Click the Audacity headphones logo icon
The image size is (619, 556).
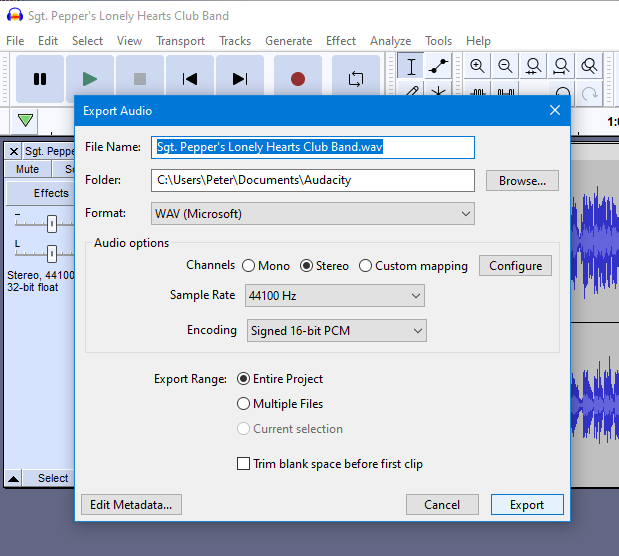pyautogui.click(x=15, y=15)
